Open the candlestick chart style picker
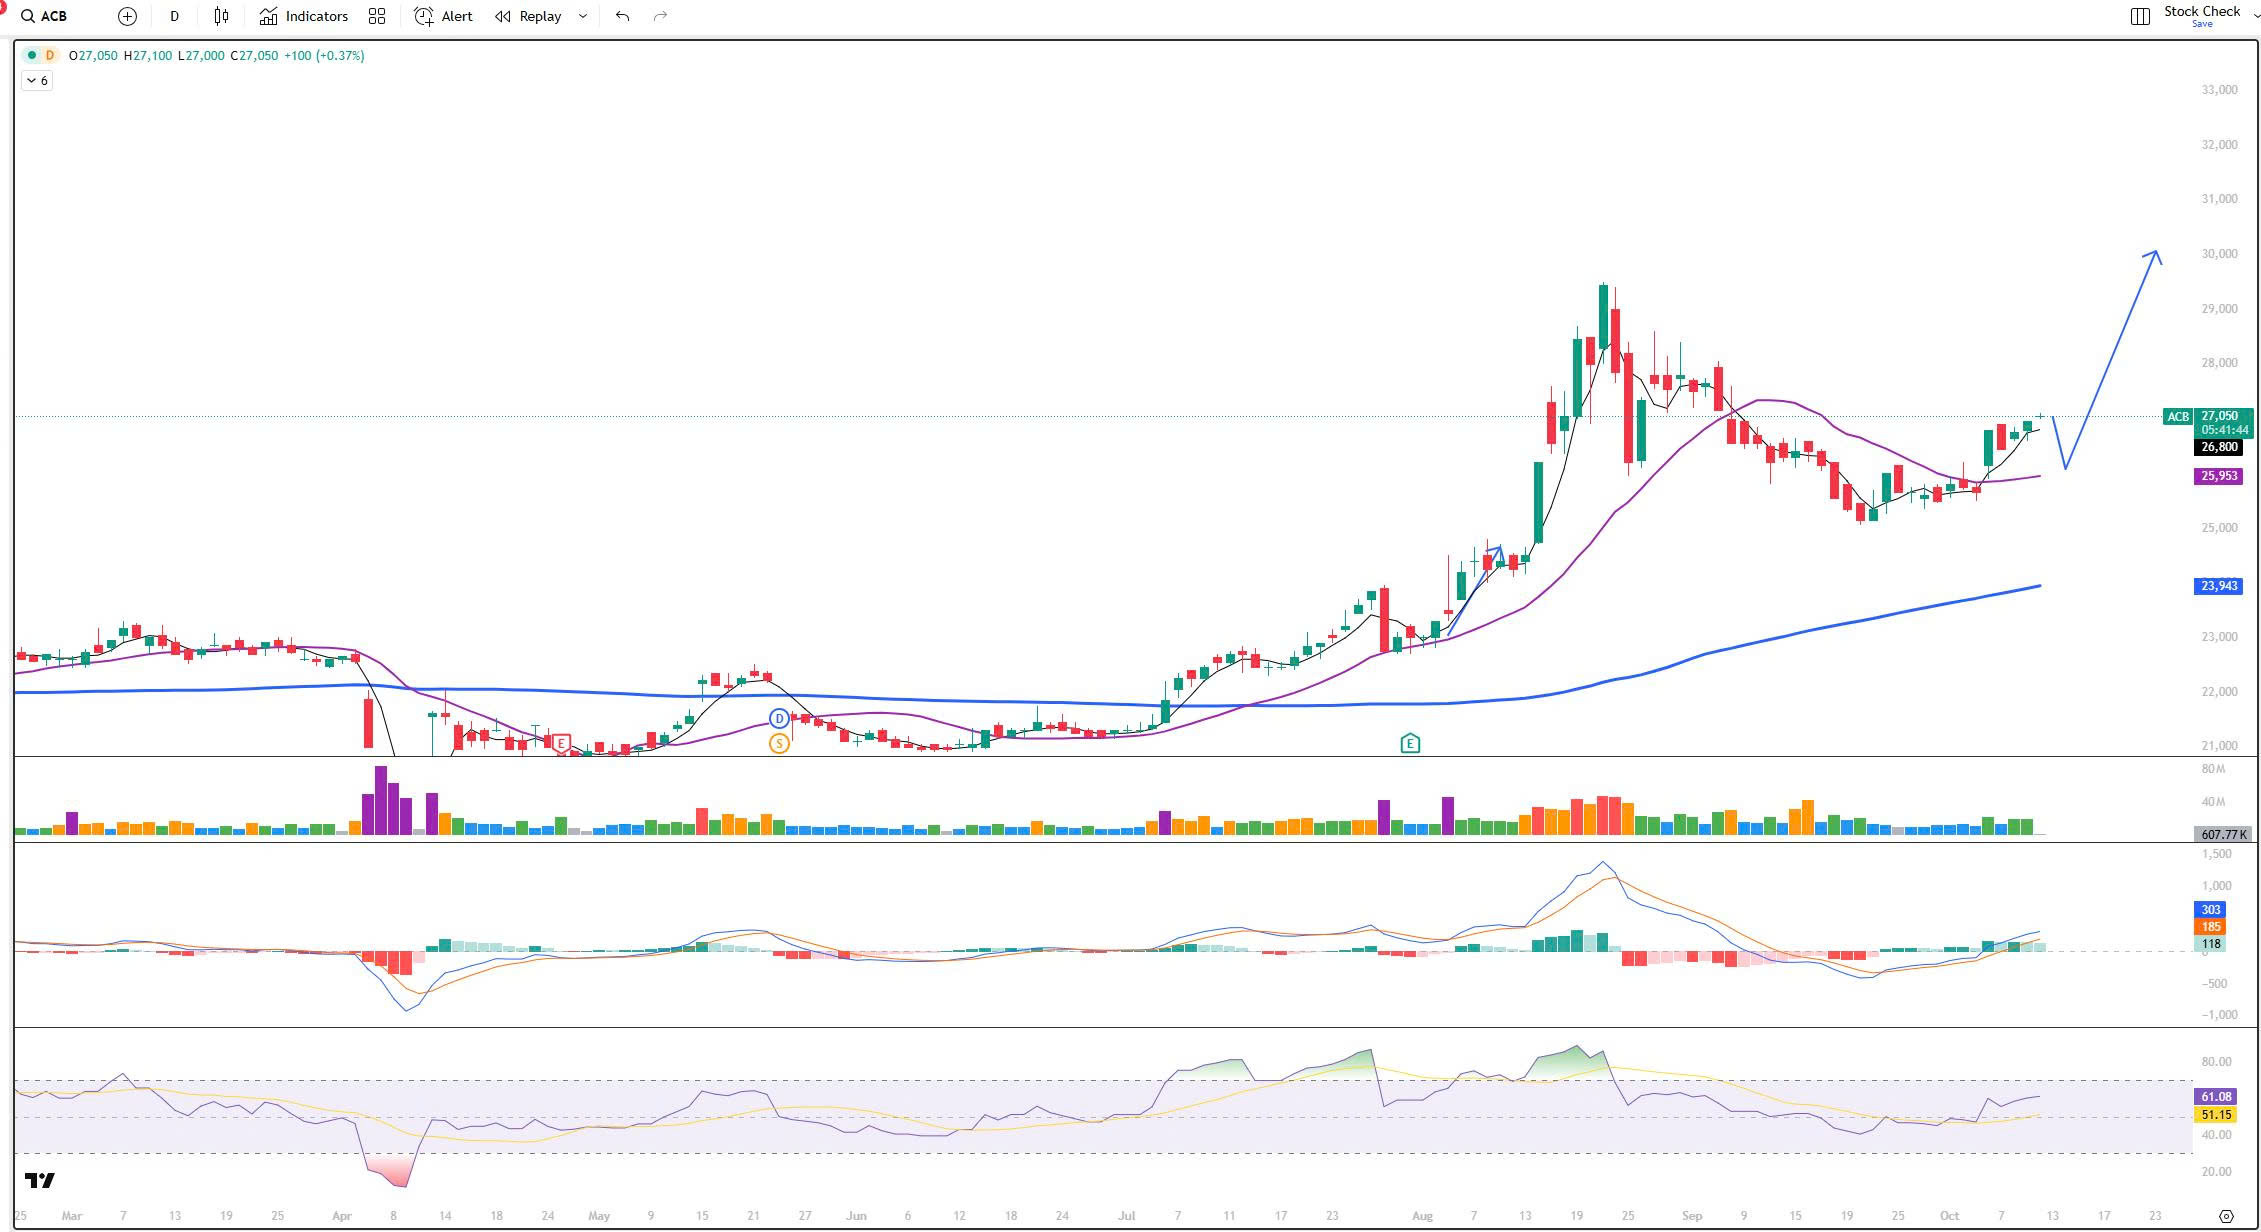The width and height of the screenshot is (2261, 1232). click(x=221, y=16)
